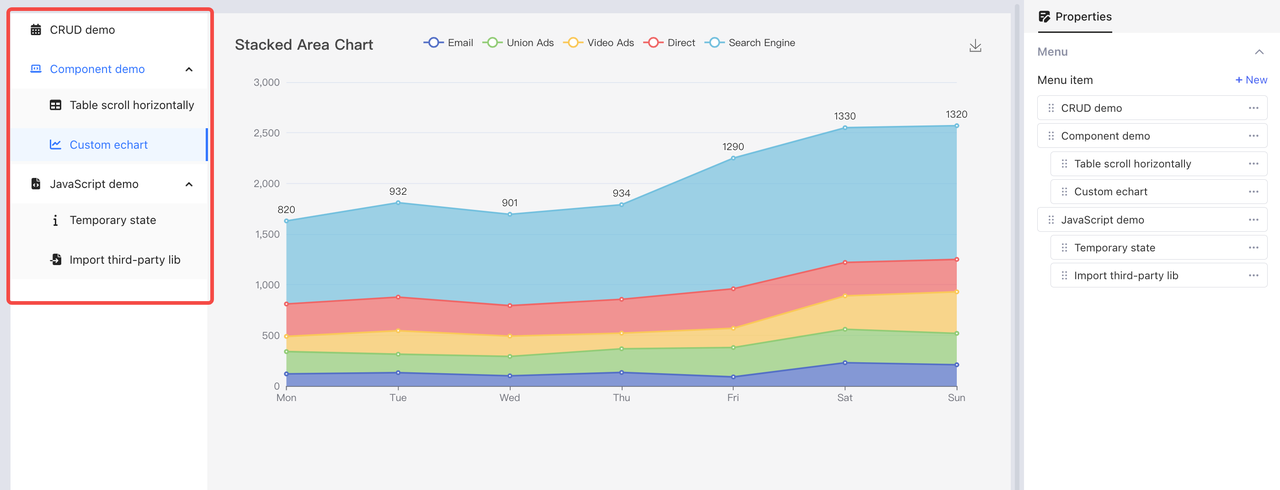The height and width of the screenshot is (490, 1280).
Task: Add a new menu item with + New
Action: pos(1250,80)
